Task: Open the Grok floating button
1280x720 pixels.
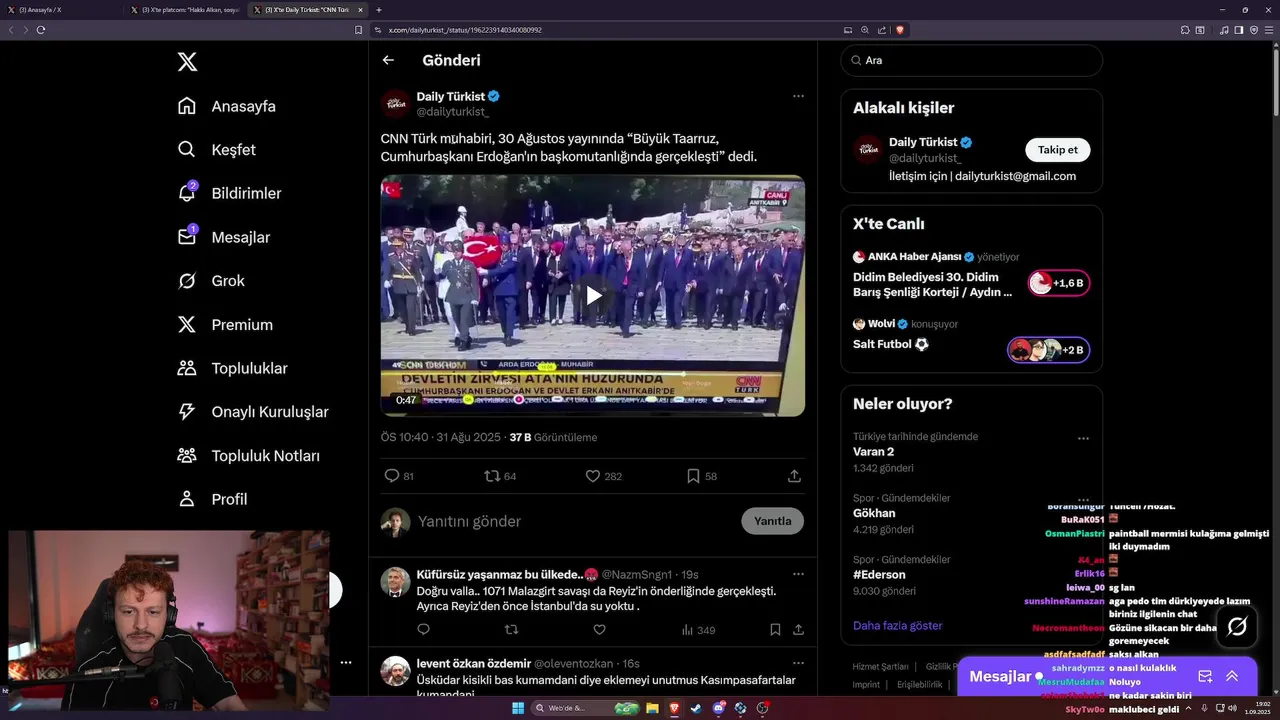Action: click(x=1237, y=627)
